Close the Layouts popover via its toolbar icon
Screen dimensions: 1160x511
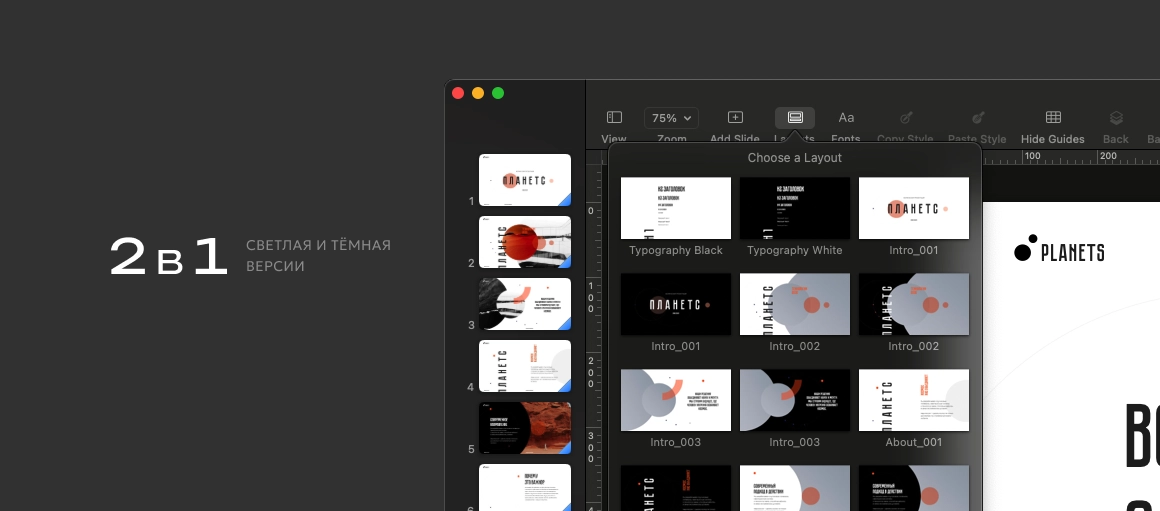click(x=795, y=118)
